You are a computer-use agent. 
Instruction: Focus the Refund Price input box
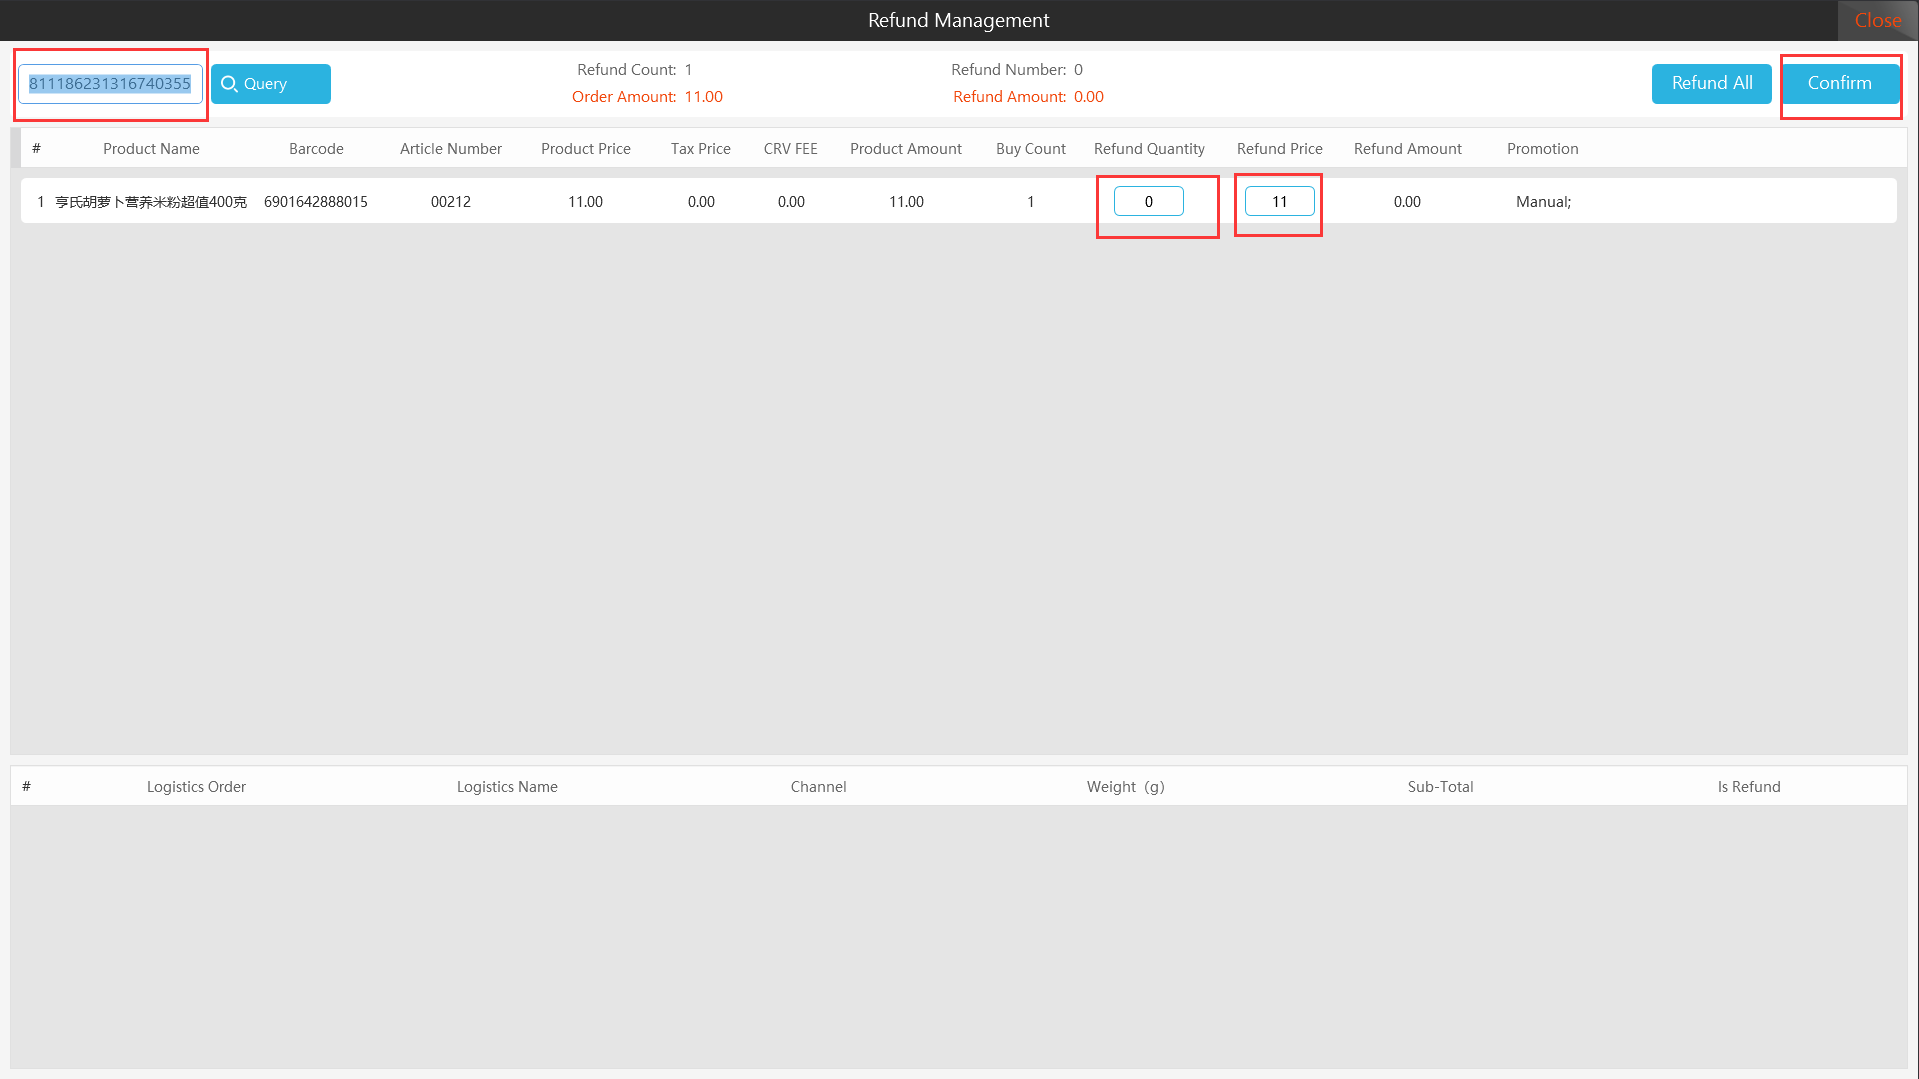(1279, 202)
